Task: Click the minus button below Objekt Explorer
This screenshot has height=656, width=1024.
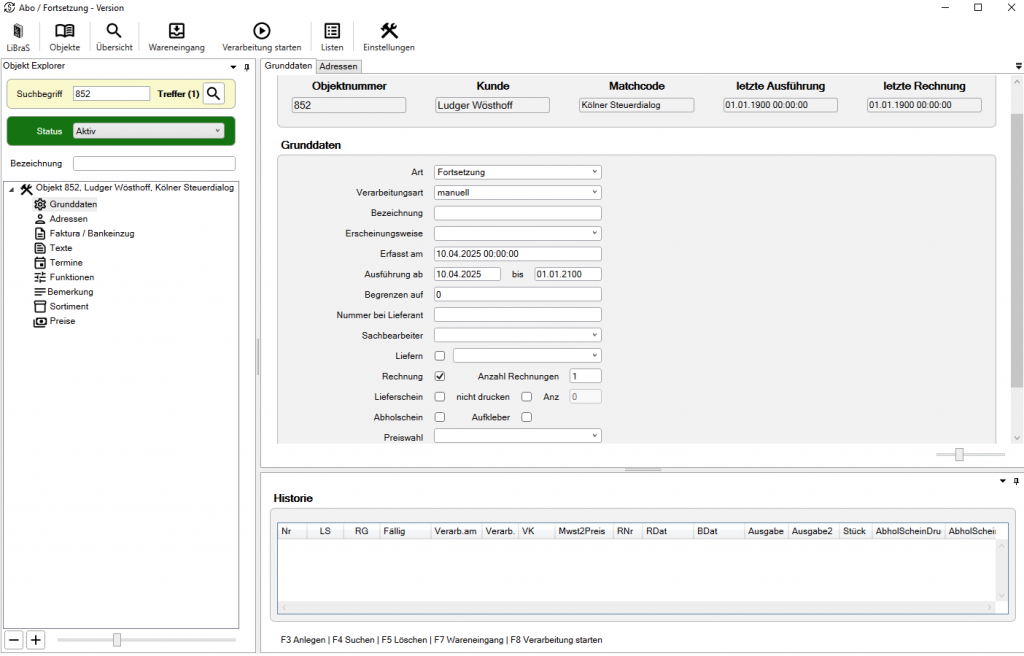Action: (14, 640)
